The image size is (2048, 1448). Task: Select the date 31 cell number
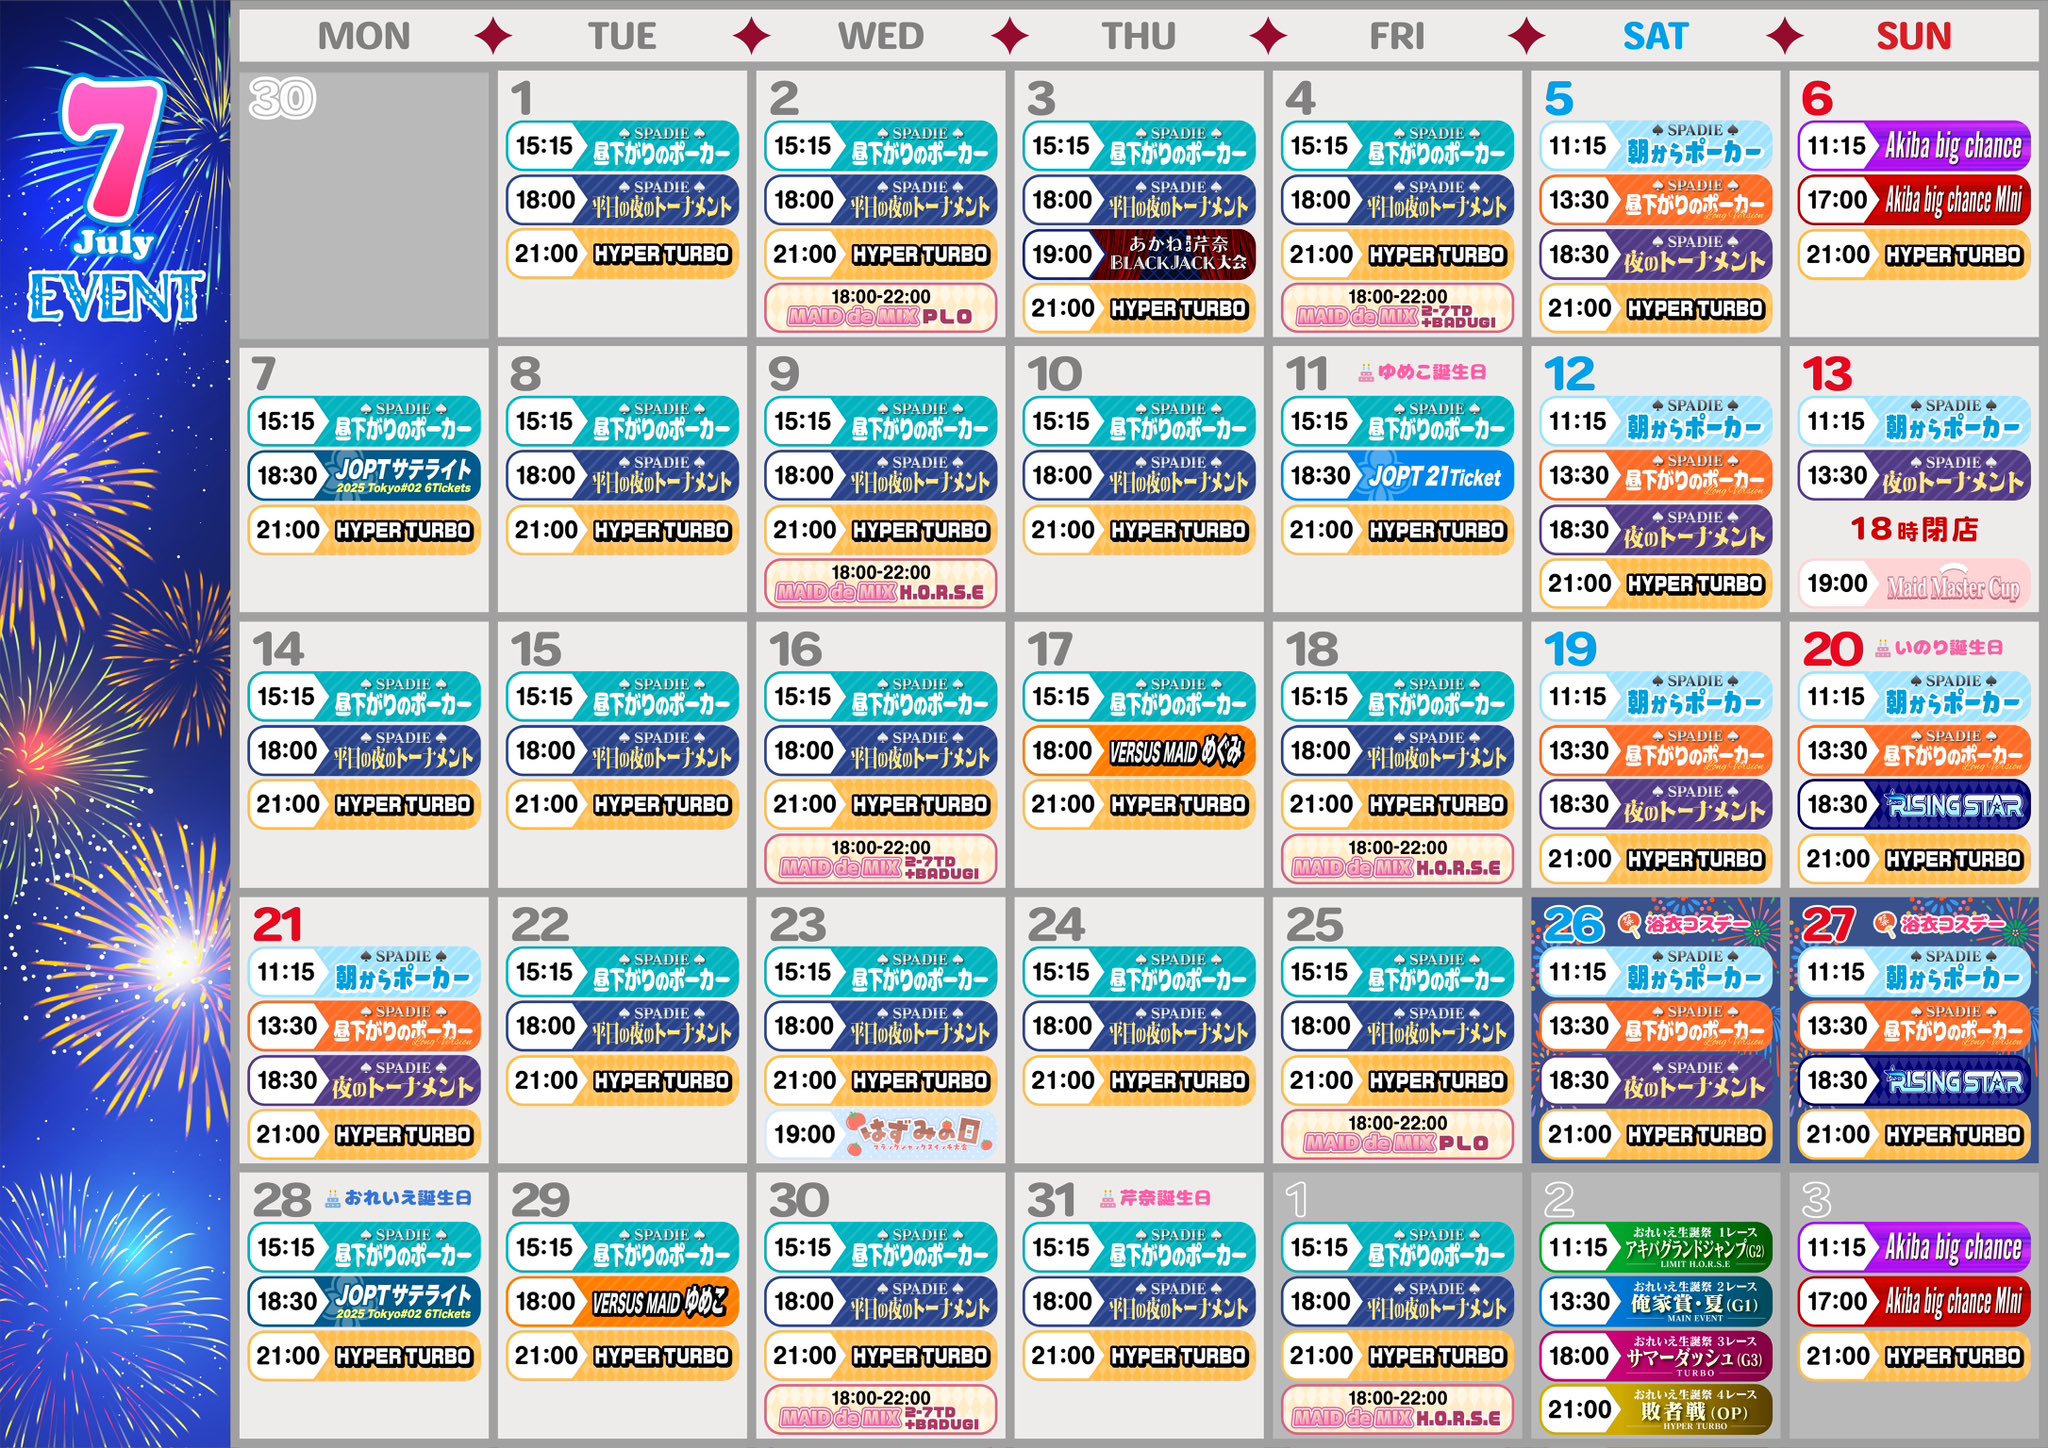[1051, 1200]
